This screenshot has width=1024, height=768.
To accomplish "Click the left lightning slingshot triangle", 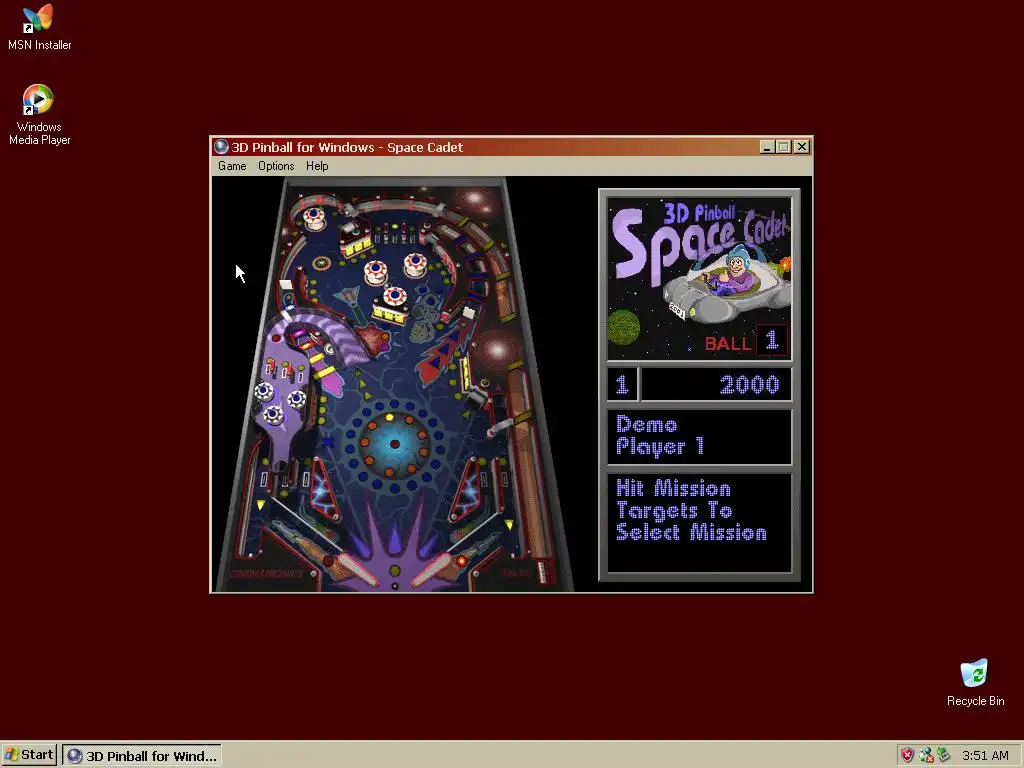I will point(324,492).
